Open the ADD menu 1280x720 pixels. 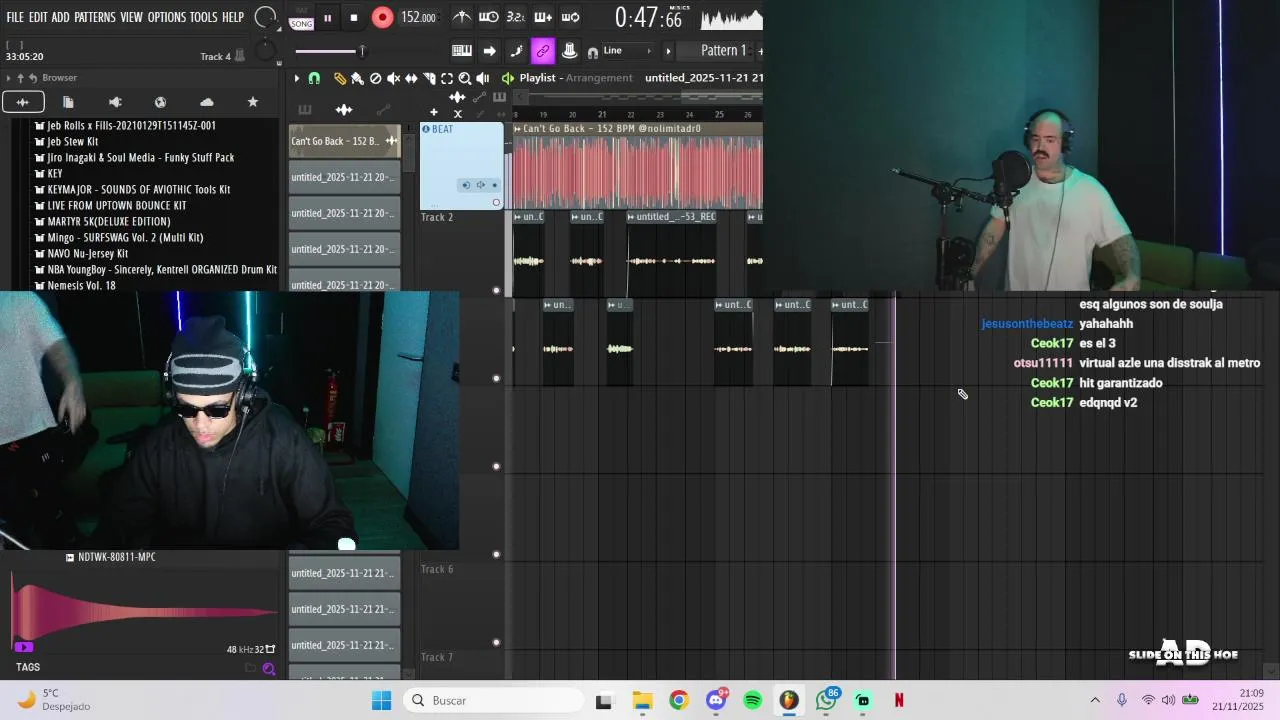coord(61,17)
